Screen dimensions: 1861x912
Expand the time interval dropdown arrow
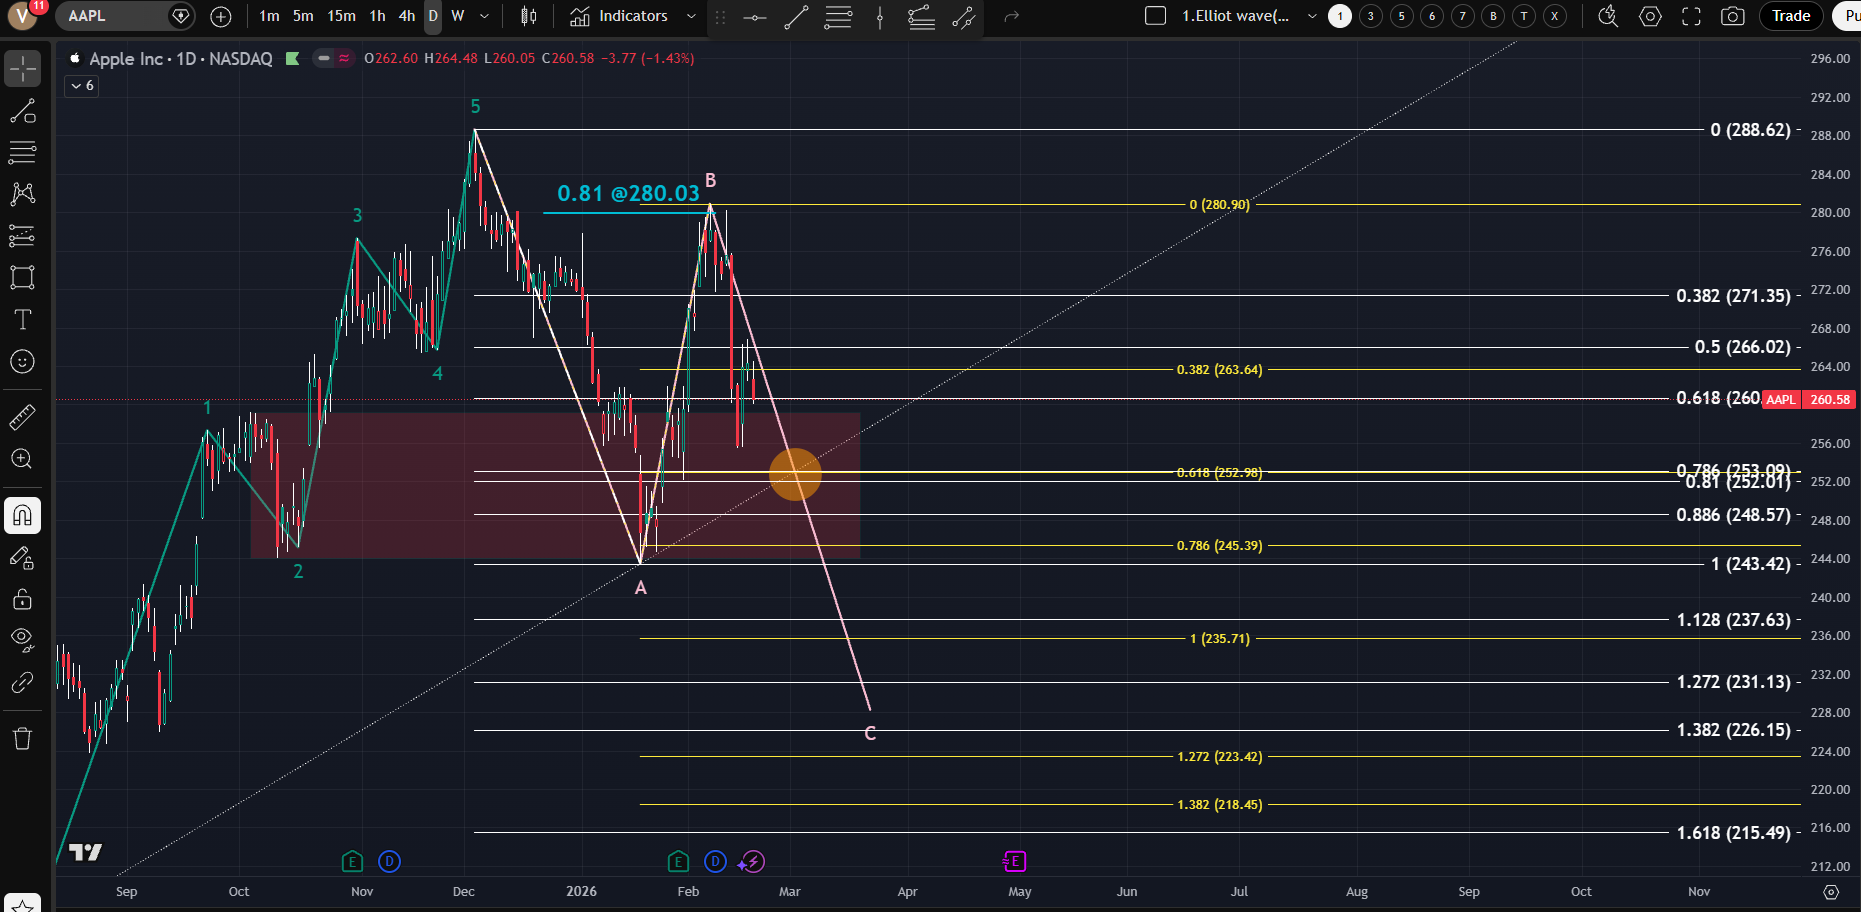click(x=485, y=16)
